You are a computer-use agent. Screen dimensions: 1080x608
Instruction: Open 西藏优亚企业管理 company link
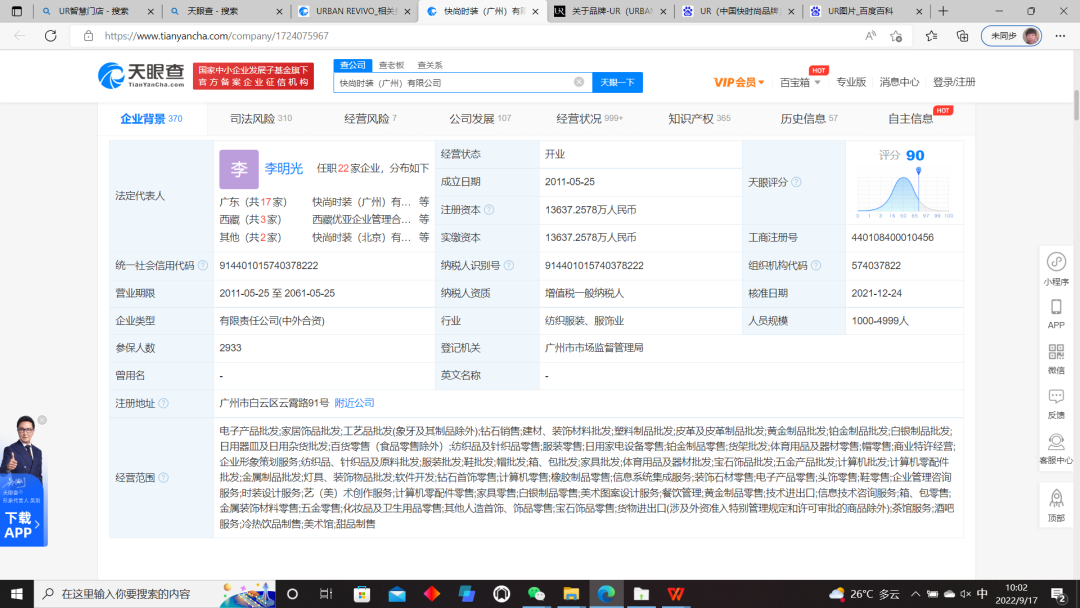(x=362, y=220)
